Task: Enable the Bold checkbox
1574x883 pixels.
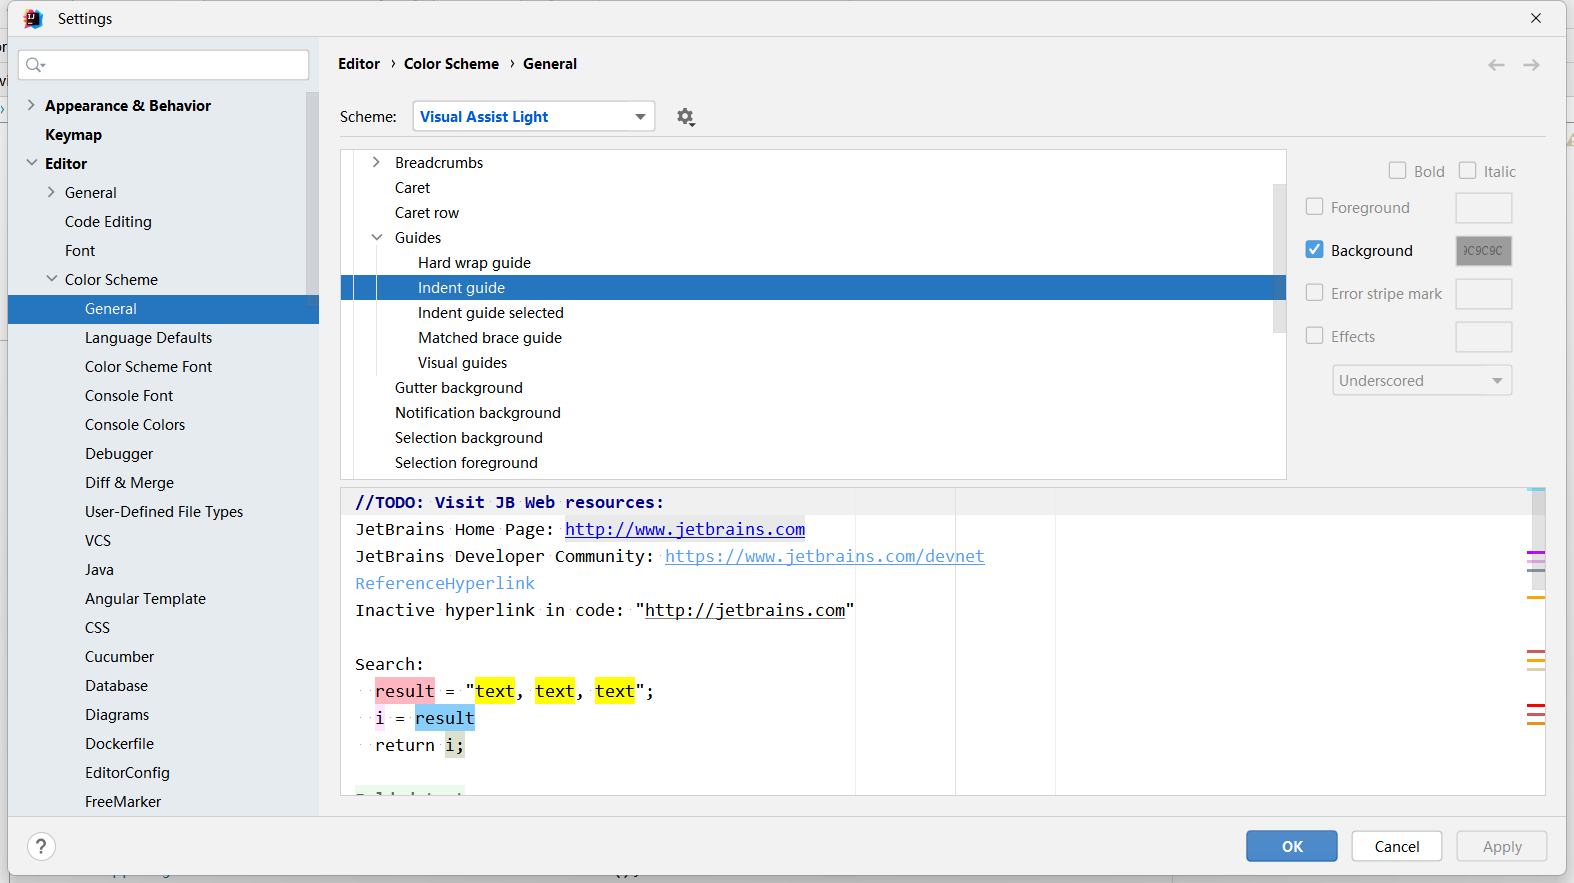Action: click(1397, 171)
